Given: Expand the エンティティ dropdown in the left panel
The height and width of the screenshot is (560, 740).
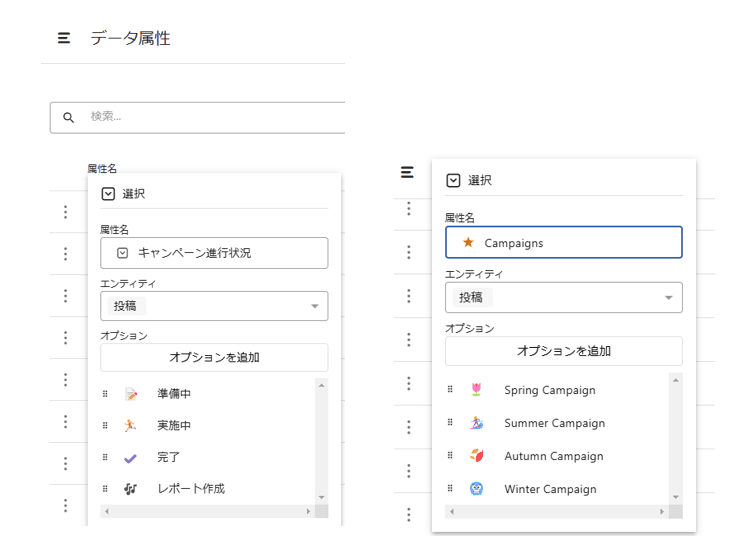Looking at the screenshot, I should coord(315,306).
